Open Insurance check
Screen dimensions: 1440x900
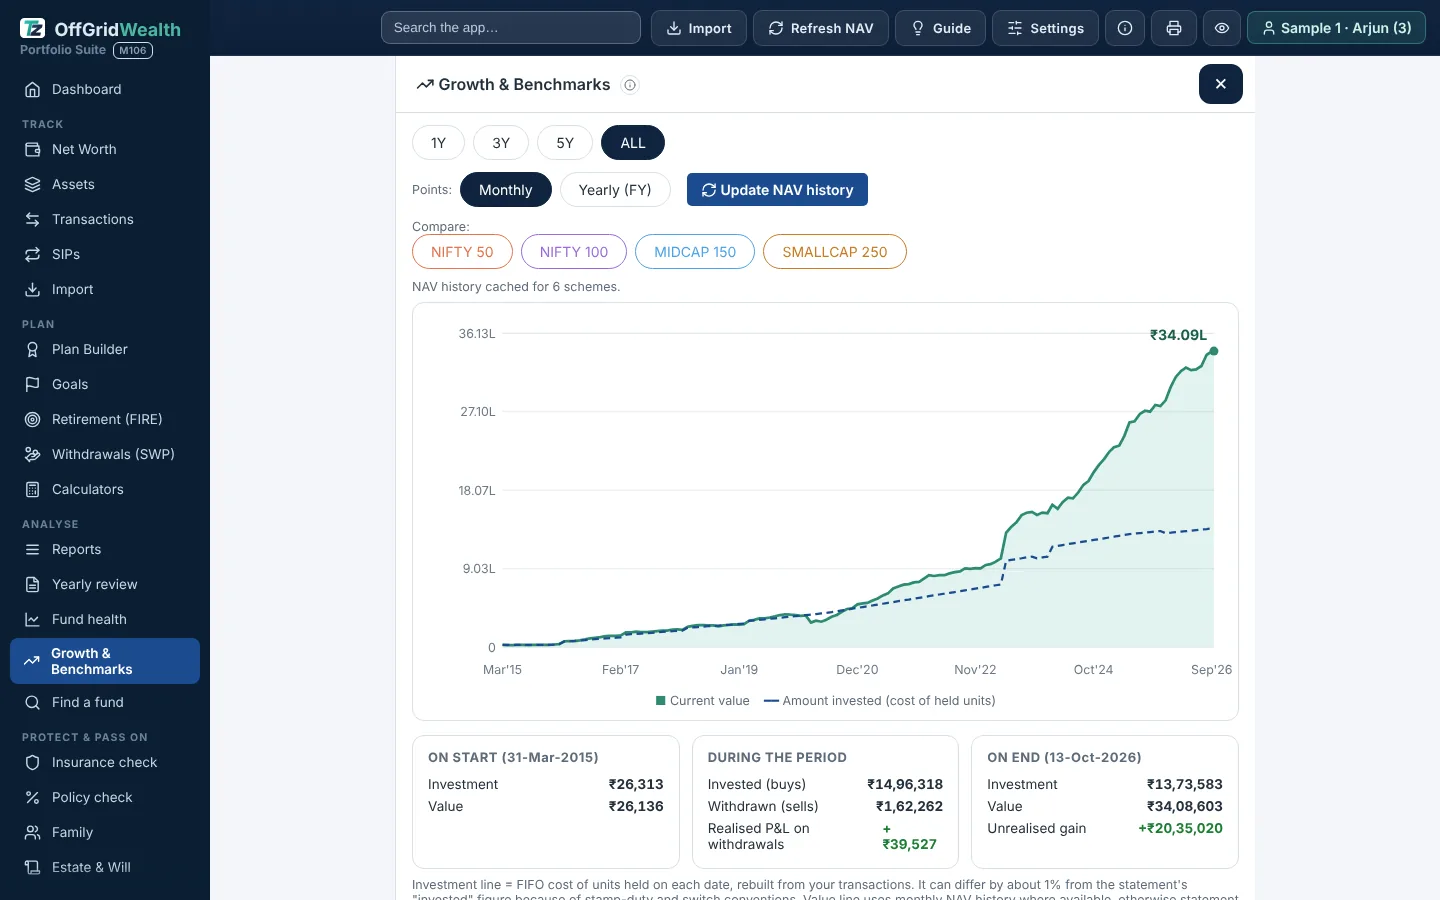point(105,762)
